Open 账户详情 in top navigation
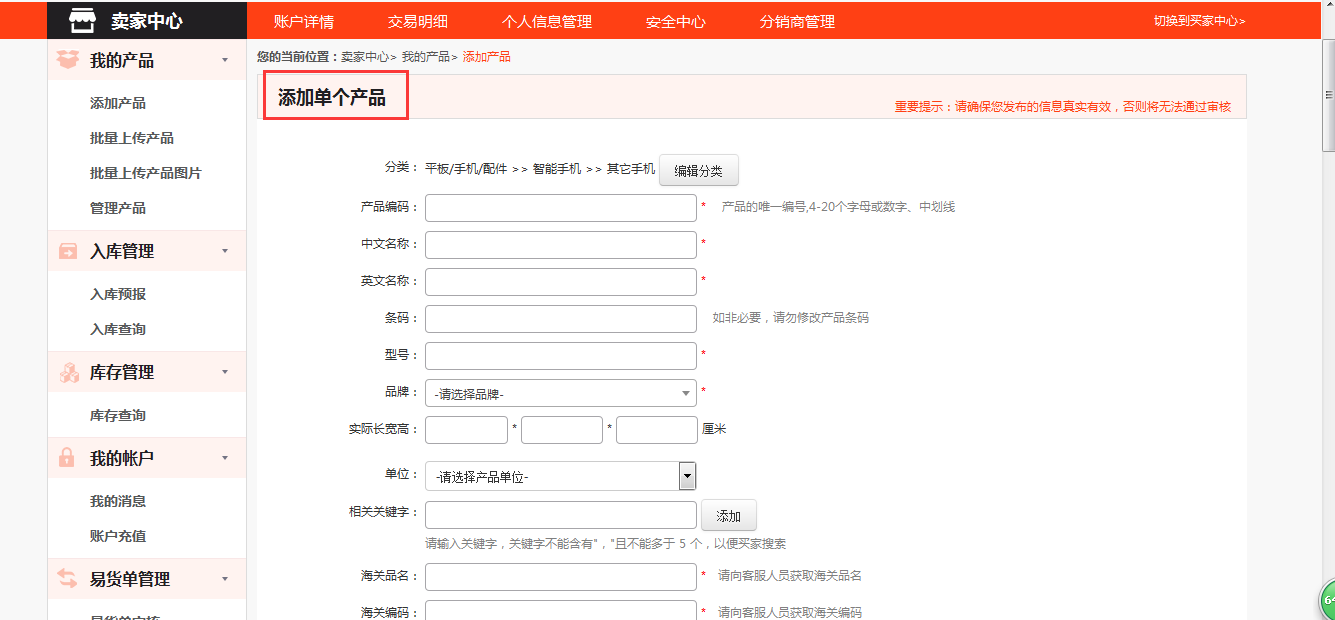Image resolution: width=1335 pixels, height=620 pixels. [304, 21]
